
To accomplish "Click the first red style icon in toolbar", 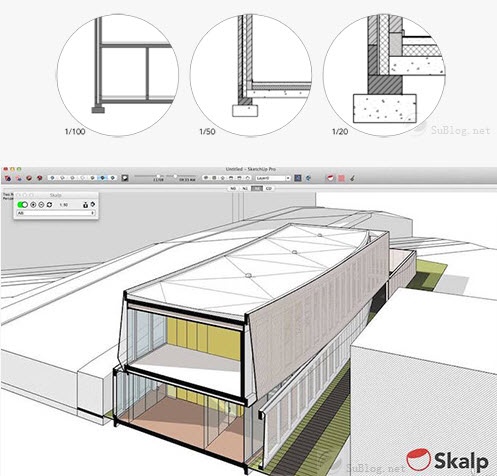I will 7,178.
